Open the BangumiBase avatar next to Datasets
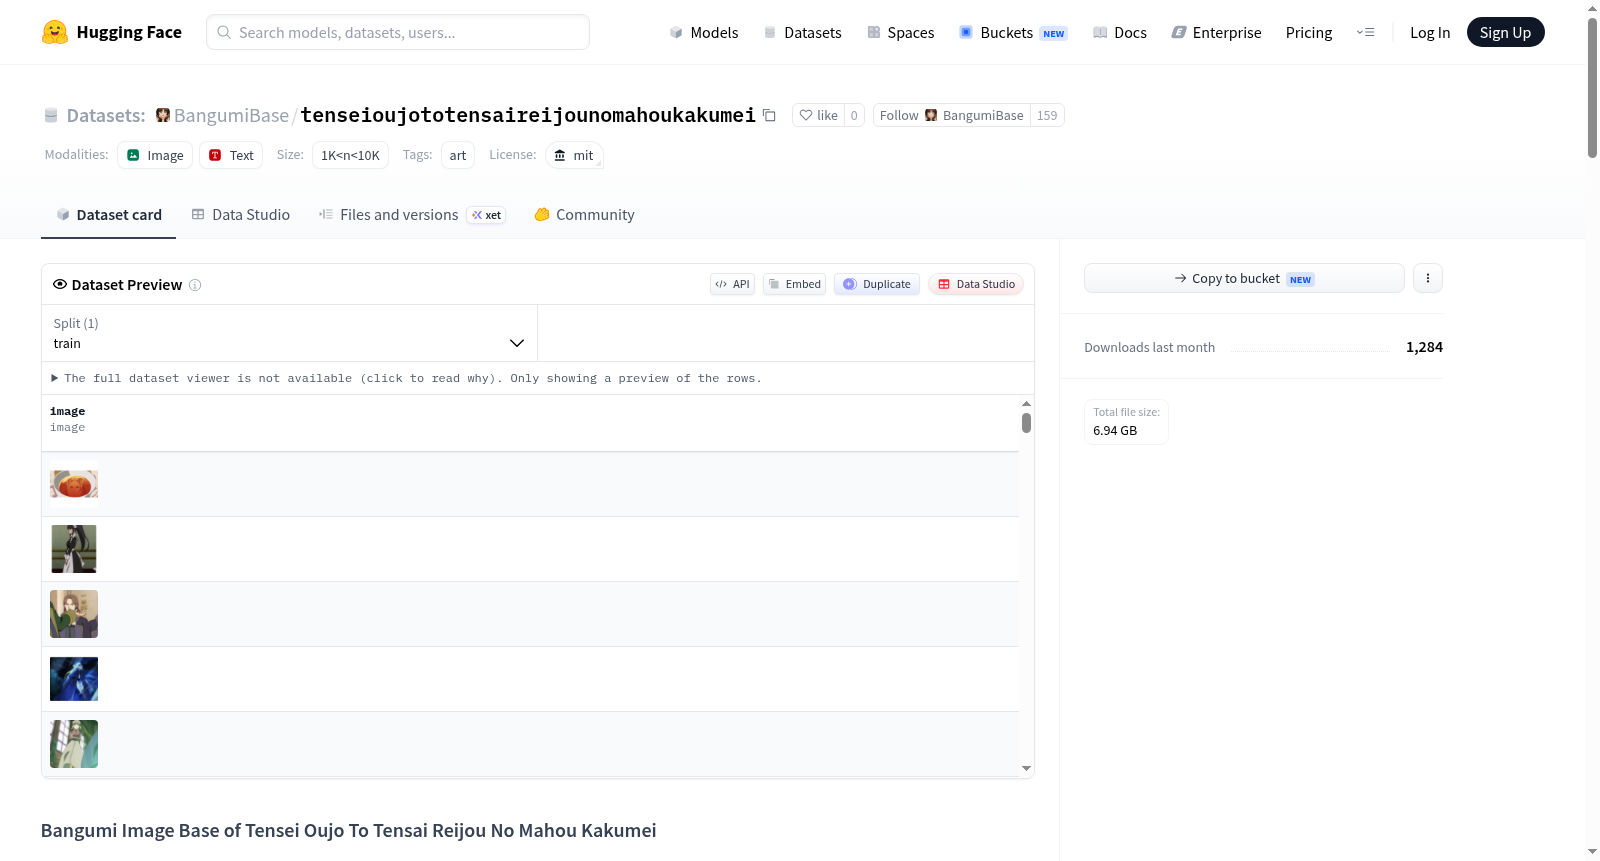Image resolution: width=1600 pixels, height=861 pixels. click(x=163, y=115)
